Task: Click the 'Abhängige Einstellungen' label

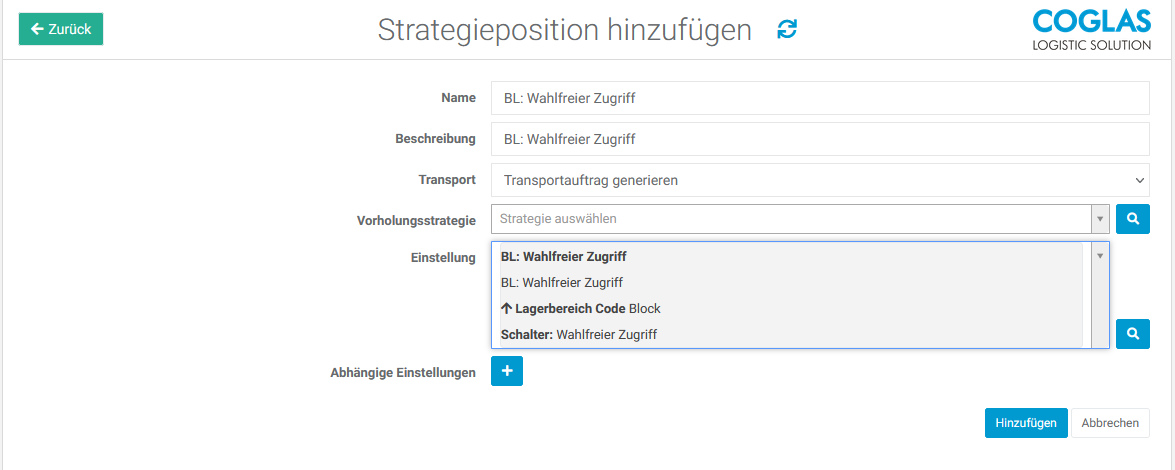Action: click(x=403, y=373)
